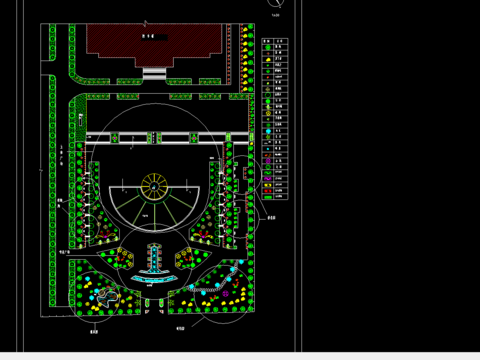Screen dimensions: 480x360
Task: Click the magenta round symbol in lower-right garden
Action: 225,293
